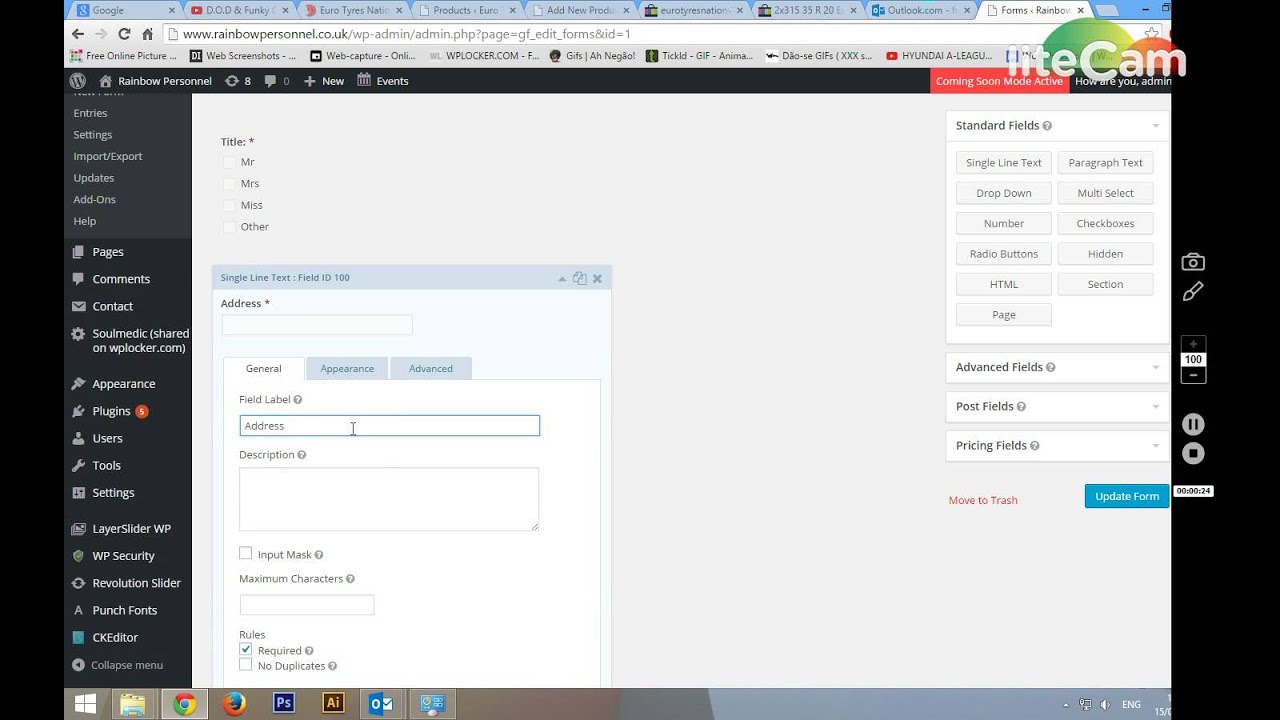Image resolution: width=1280 pixels, height=720 pixels.
Task: Open Chrome home page icon
Action: pos(147,34)
